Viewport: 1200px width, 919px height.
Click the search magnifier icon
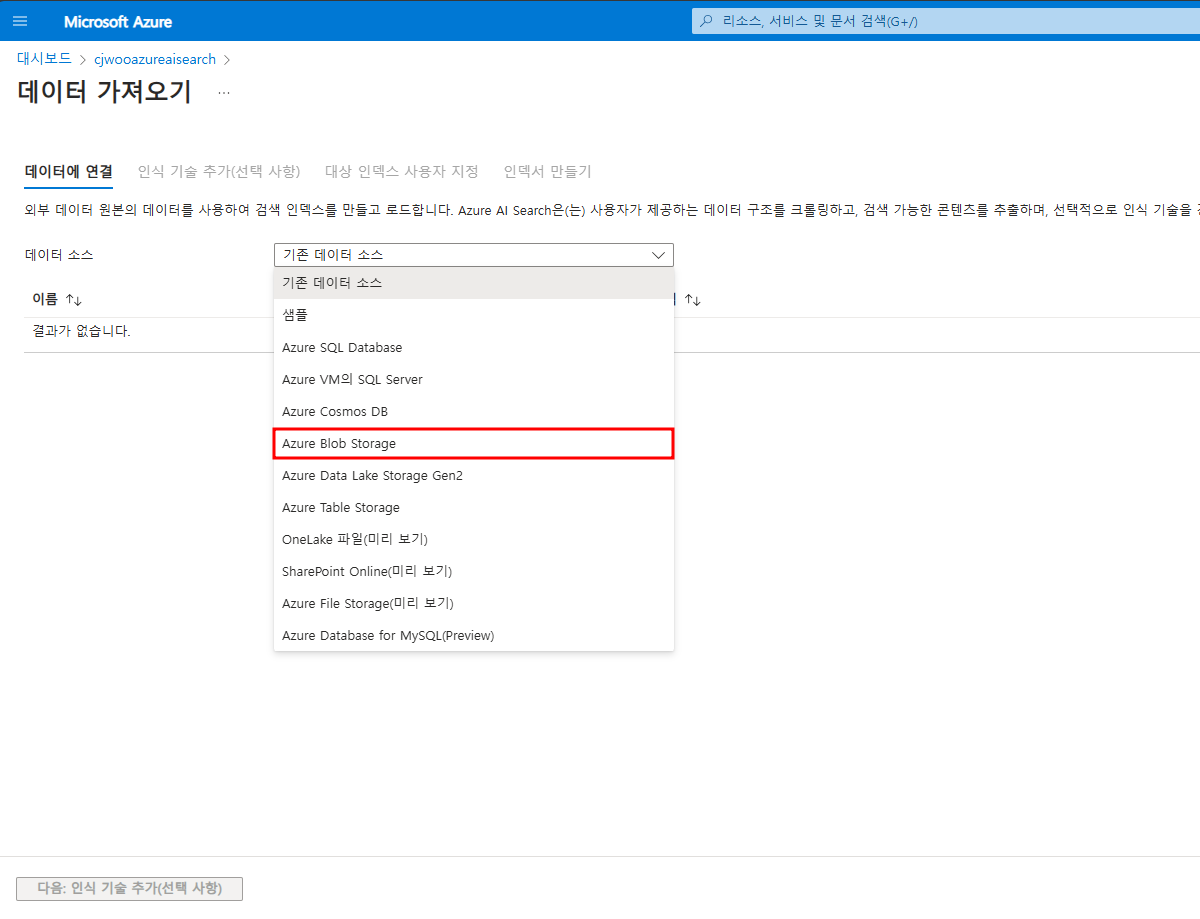pyautogui.click(x=707, y=21)
